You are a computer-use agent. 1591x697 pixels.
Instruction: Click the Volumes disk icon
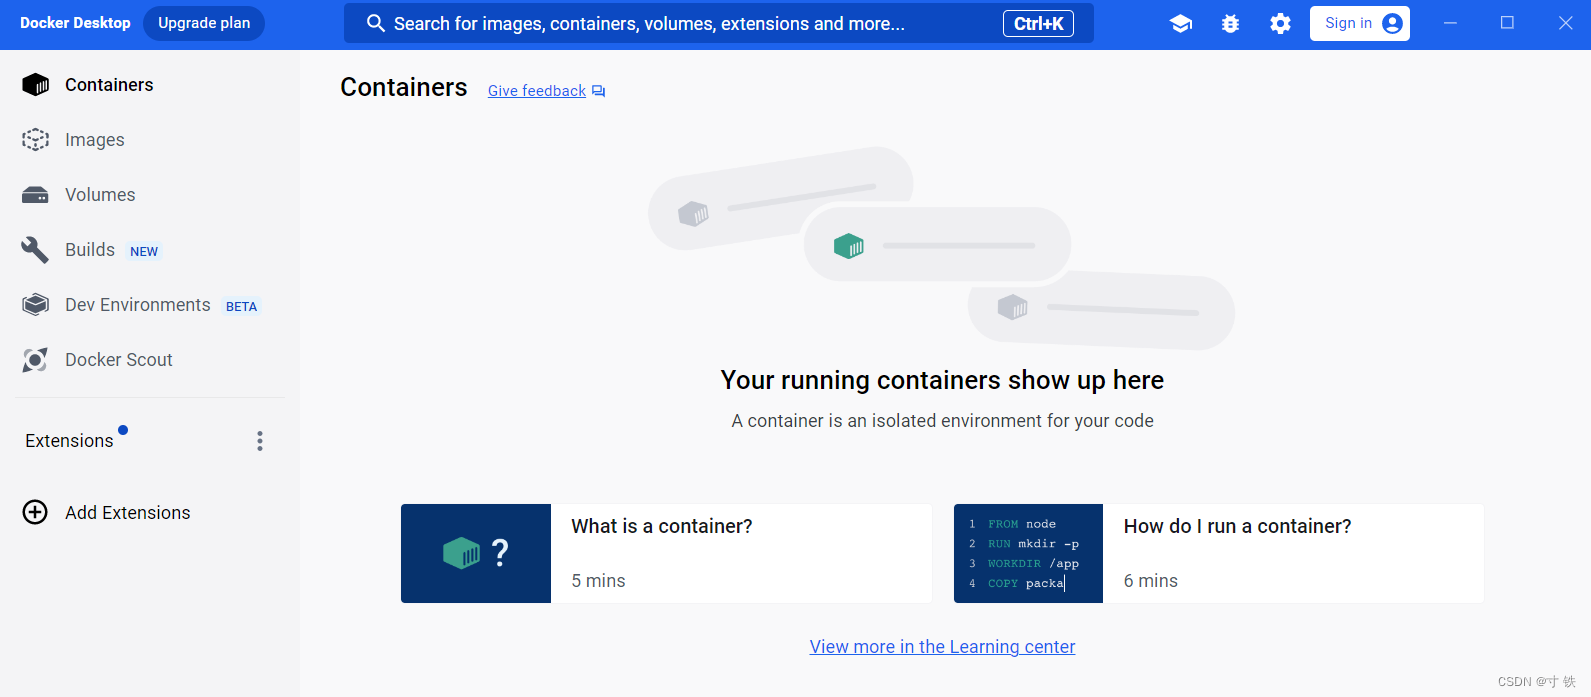point(36,195)
